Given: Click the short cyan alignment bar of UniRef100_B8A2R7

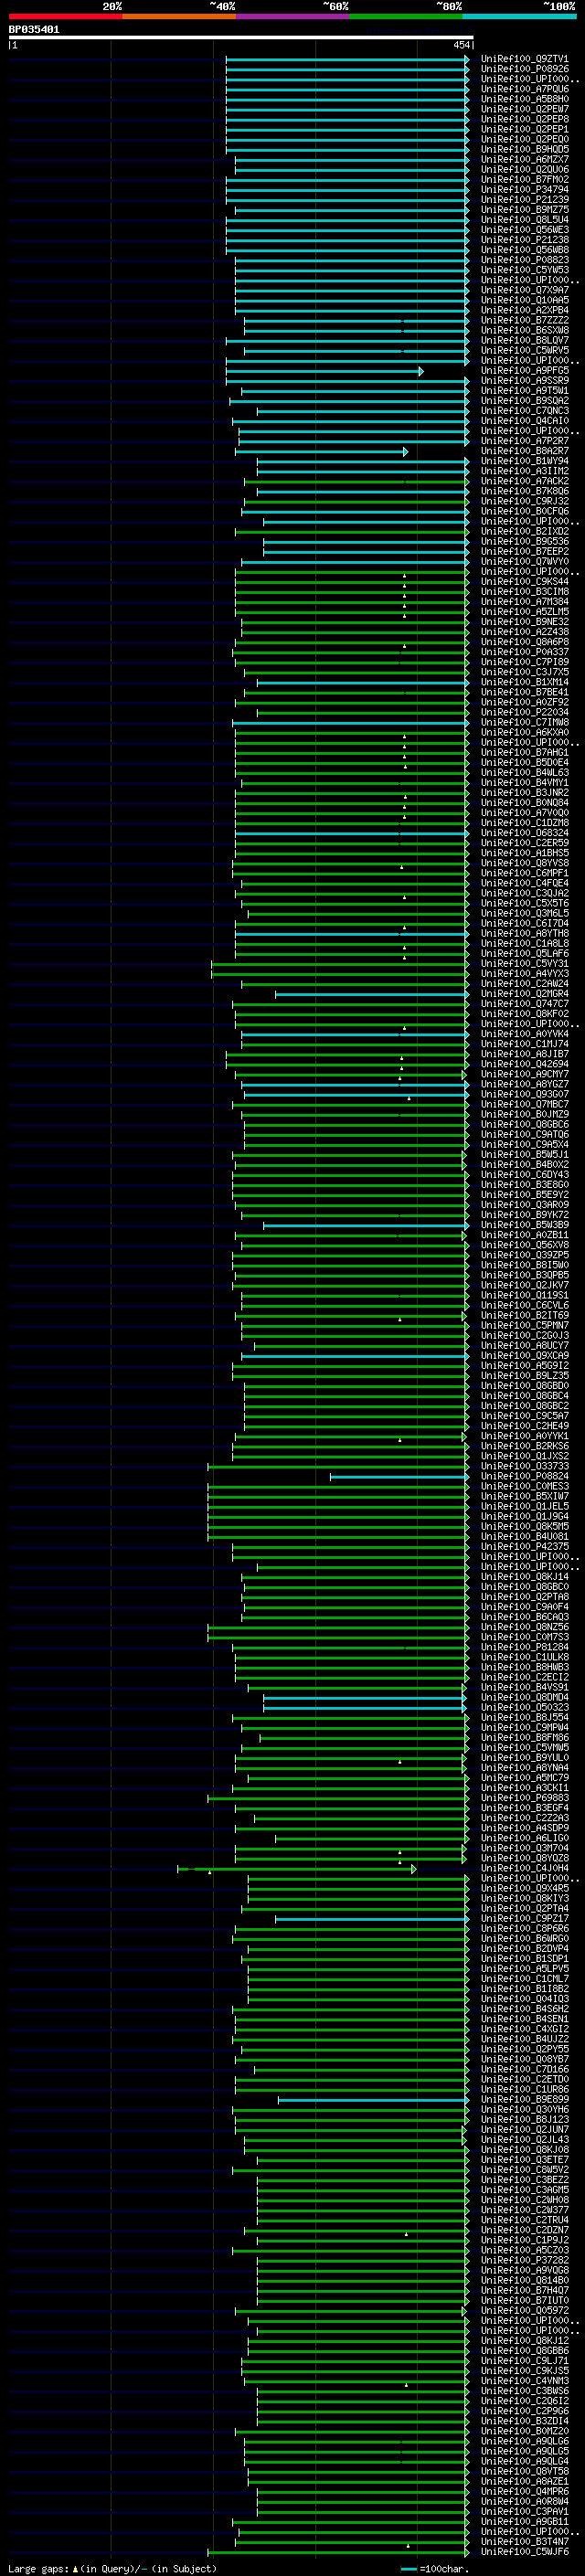Looking at the screenshot, I should 321,451.
